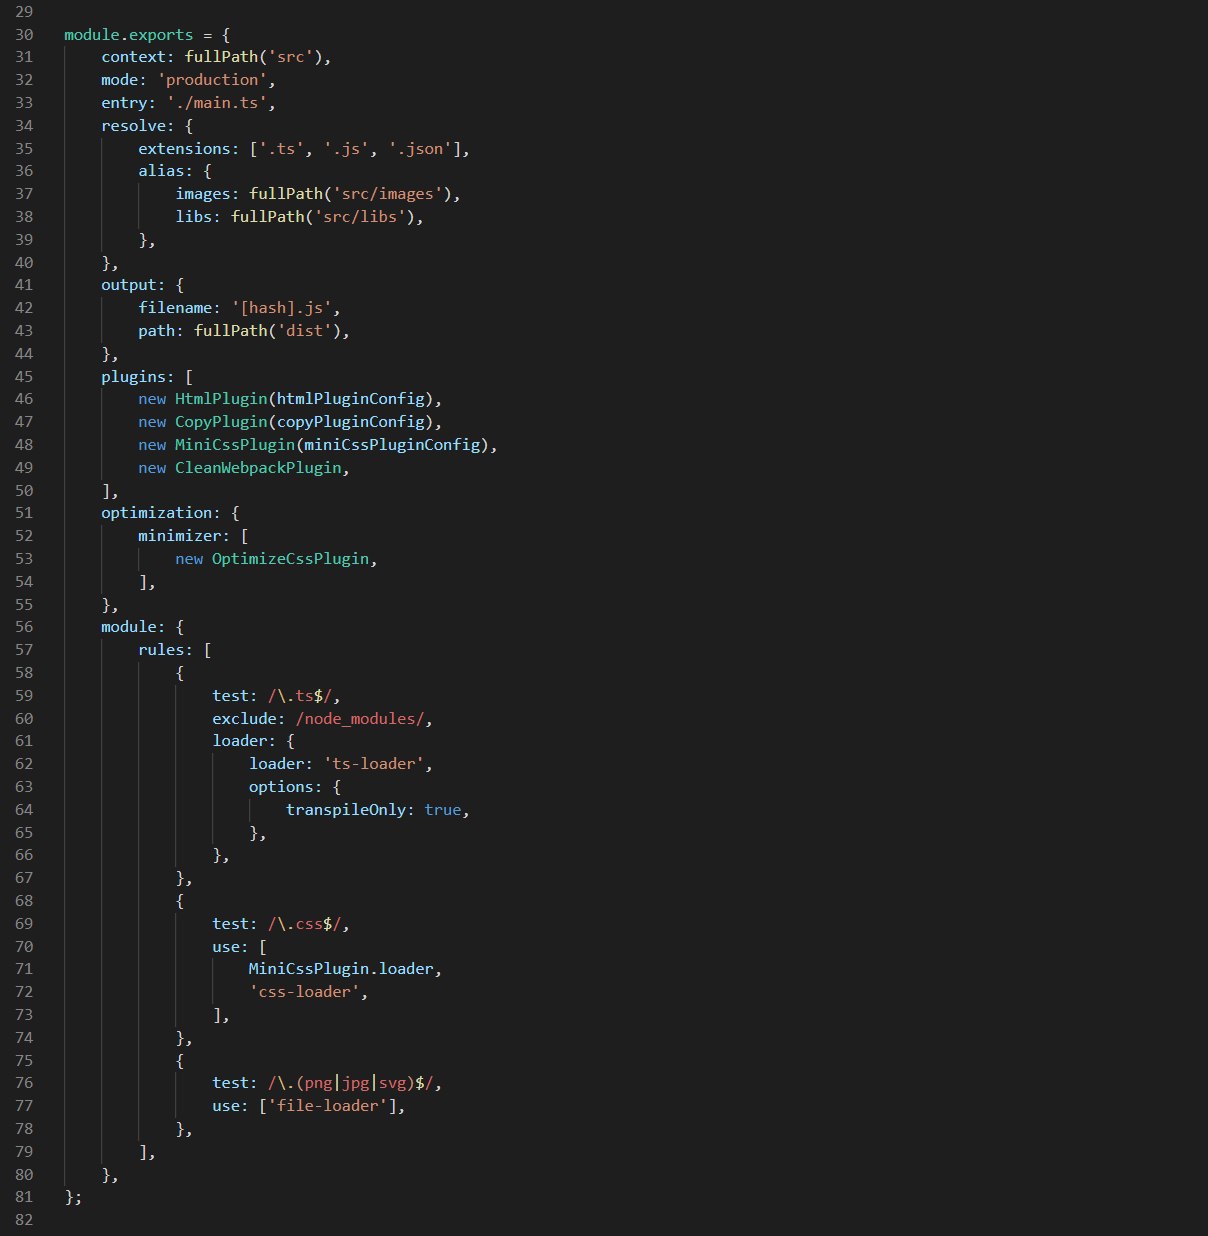Click the 'options' key on line 63

pyautogui.click(x=281, y=787)
